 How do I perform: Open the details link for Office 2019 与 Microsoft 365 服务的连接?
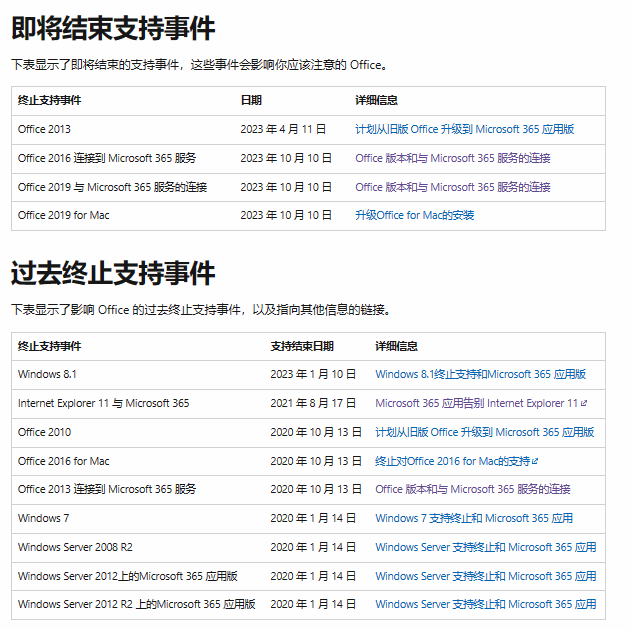[452, 187]
